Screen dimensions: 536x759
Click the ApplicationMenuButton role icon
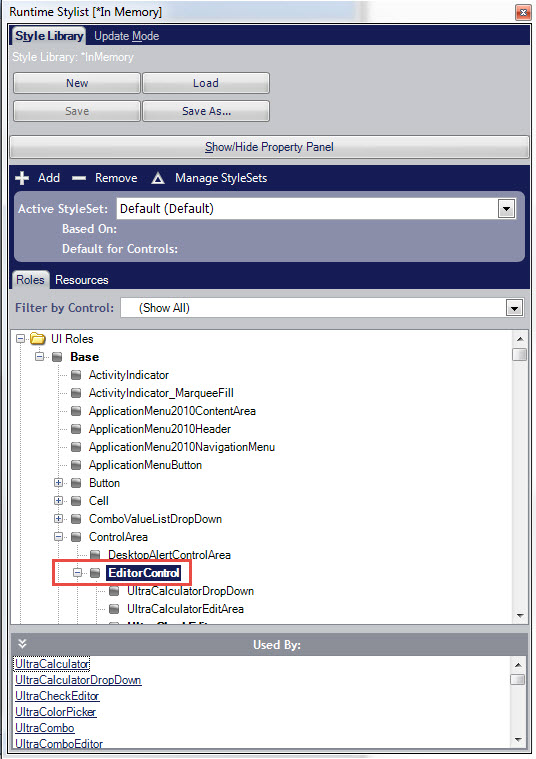click(76, 465)
